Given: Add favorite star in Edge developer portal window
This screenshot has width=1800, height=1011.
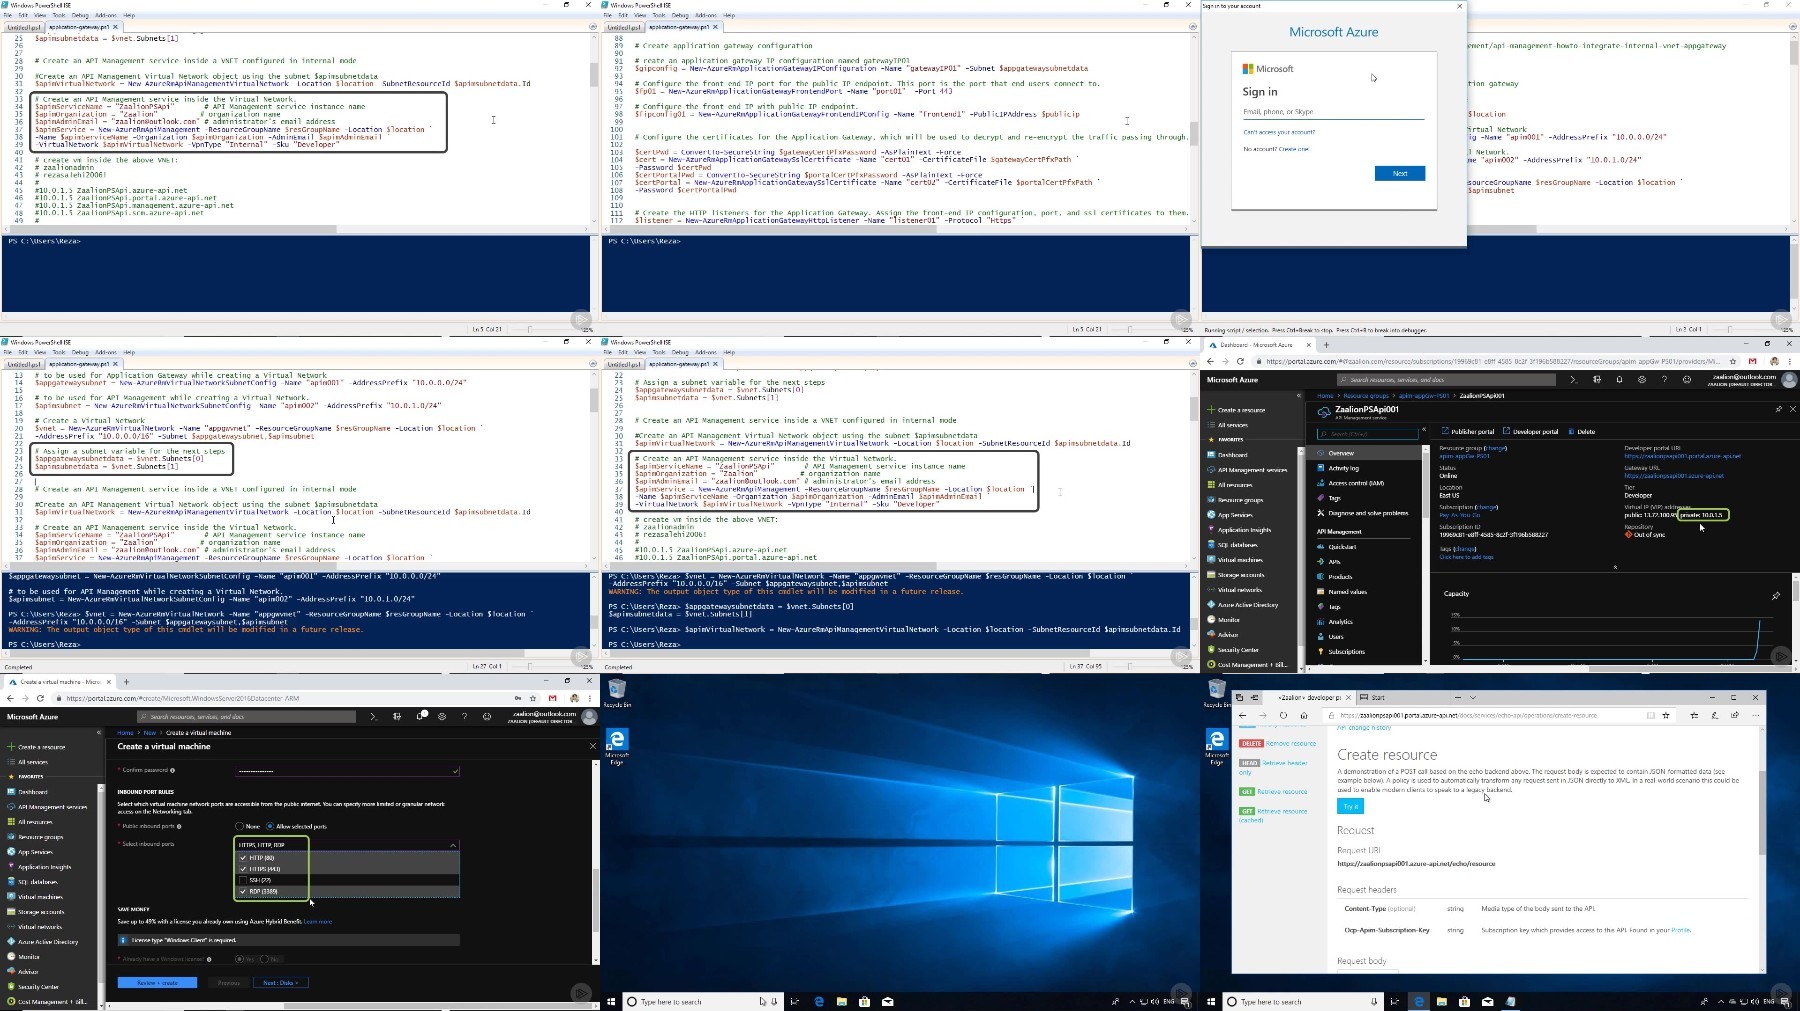Looking at the screenshot, I should 1666,715.
